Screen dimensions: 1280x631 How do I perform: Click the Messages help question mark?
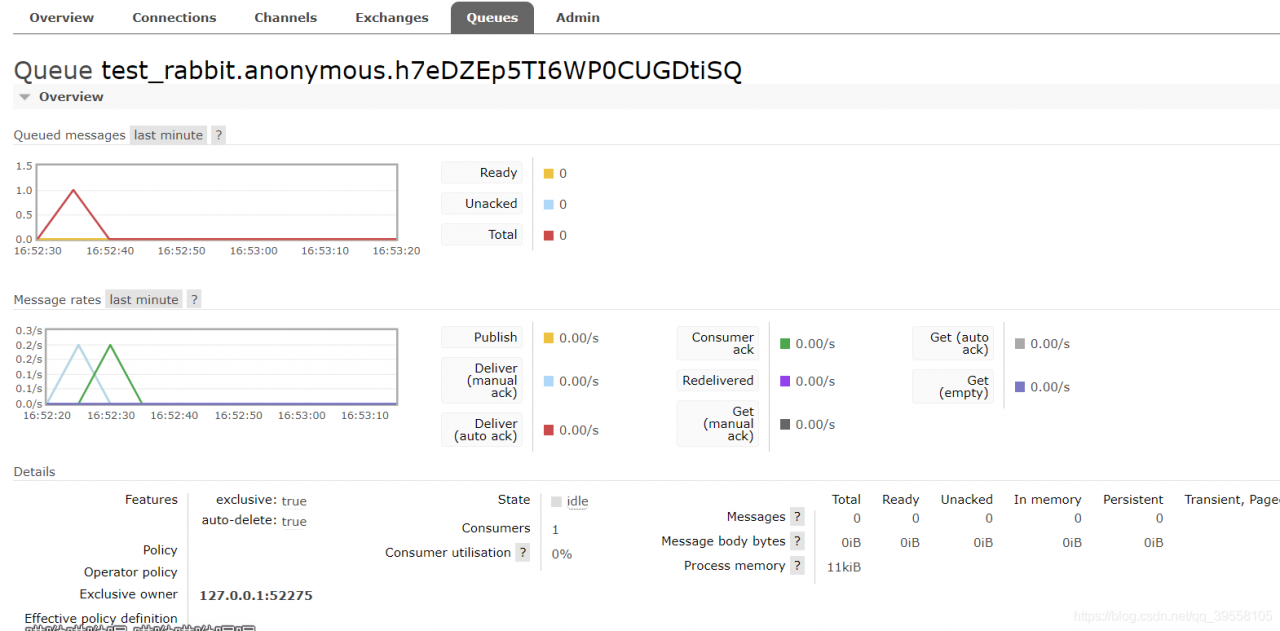tap(797, 517)
